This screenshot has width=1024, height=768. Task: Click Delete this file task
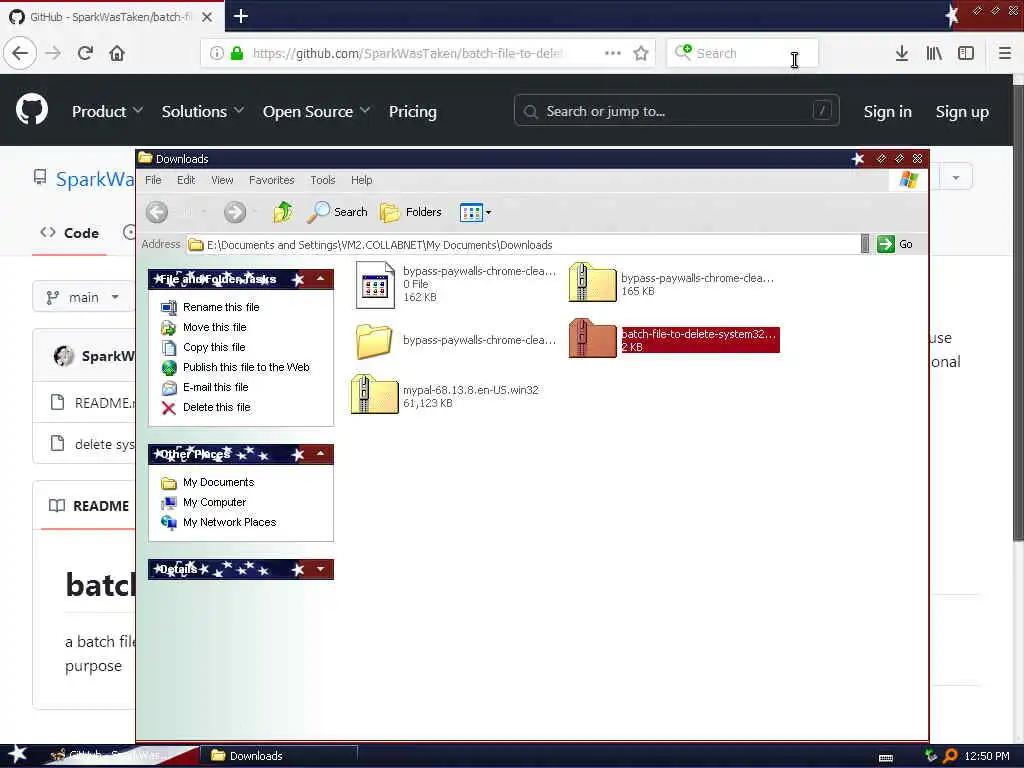point(216,408)
